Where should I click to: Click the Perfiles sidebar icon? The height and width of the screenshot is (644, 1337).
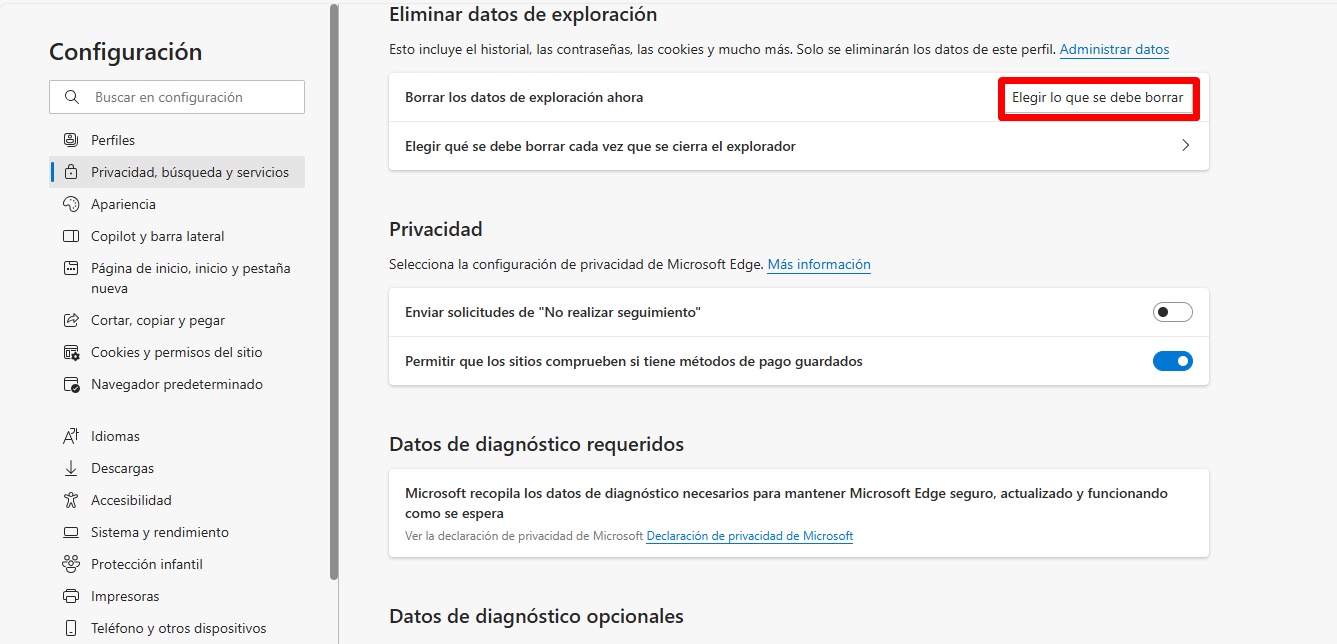71,140
